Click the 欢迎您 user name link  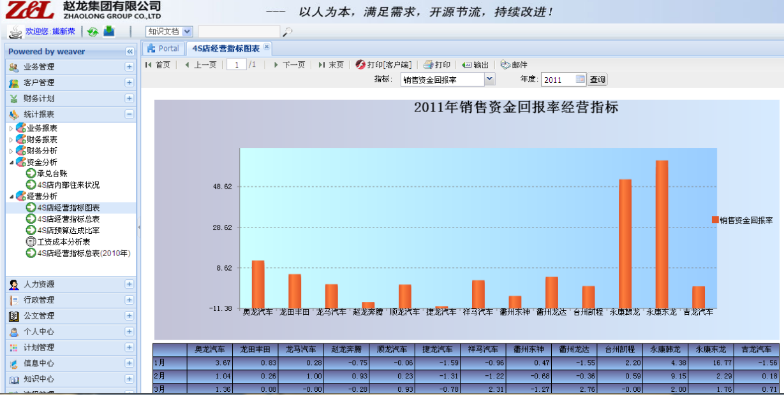pyautogui.click(x=50, y=31)
